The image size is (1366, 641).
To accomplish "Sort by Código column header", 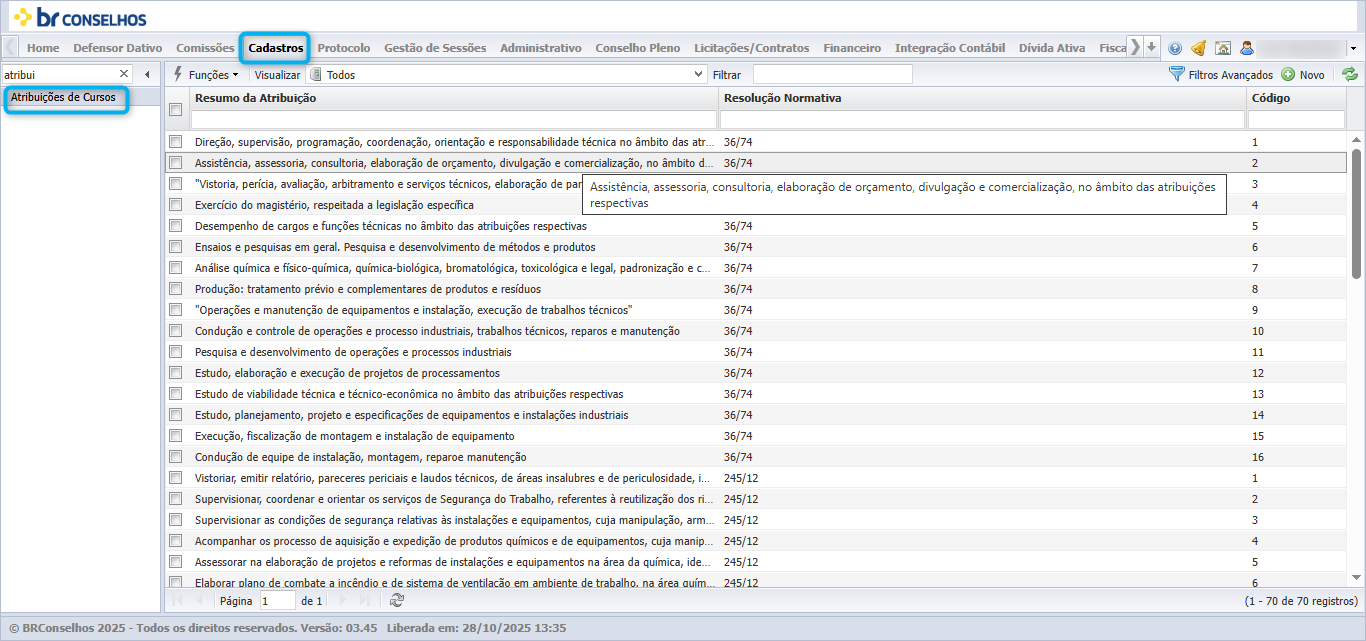I will (x=1270, y=98).
